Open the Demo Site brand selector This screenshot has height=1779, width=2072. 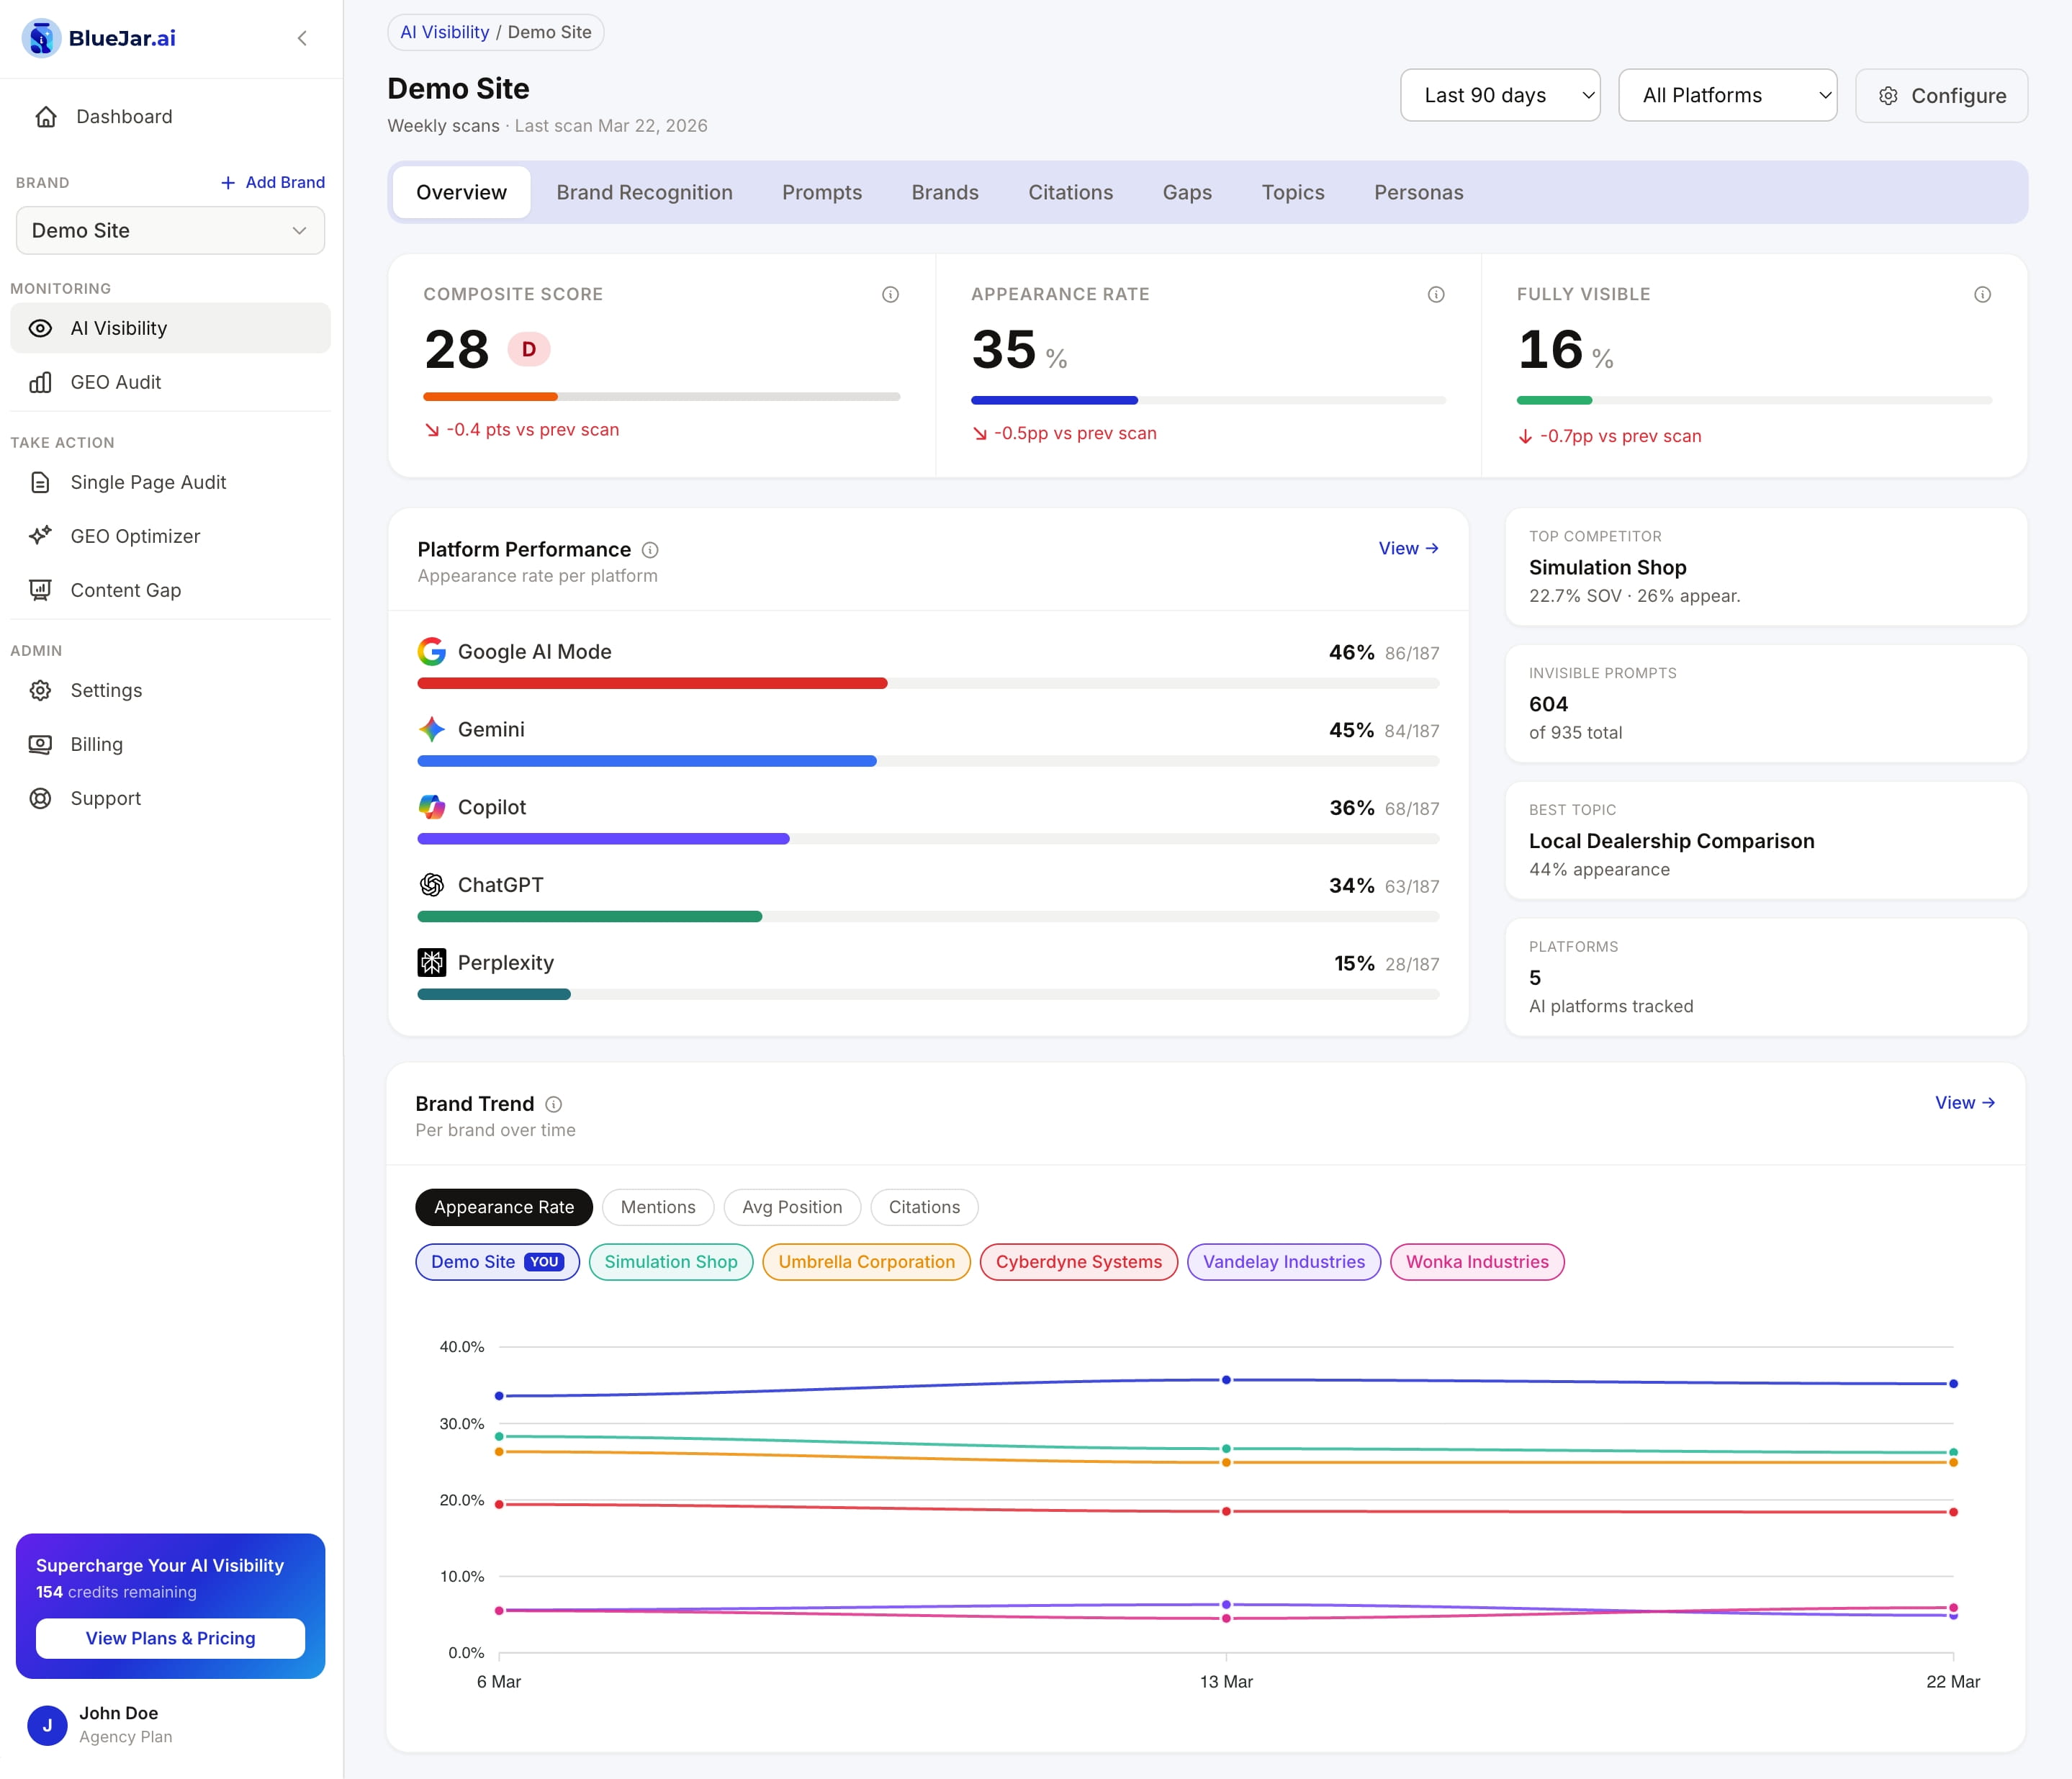pos(170,230)
